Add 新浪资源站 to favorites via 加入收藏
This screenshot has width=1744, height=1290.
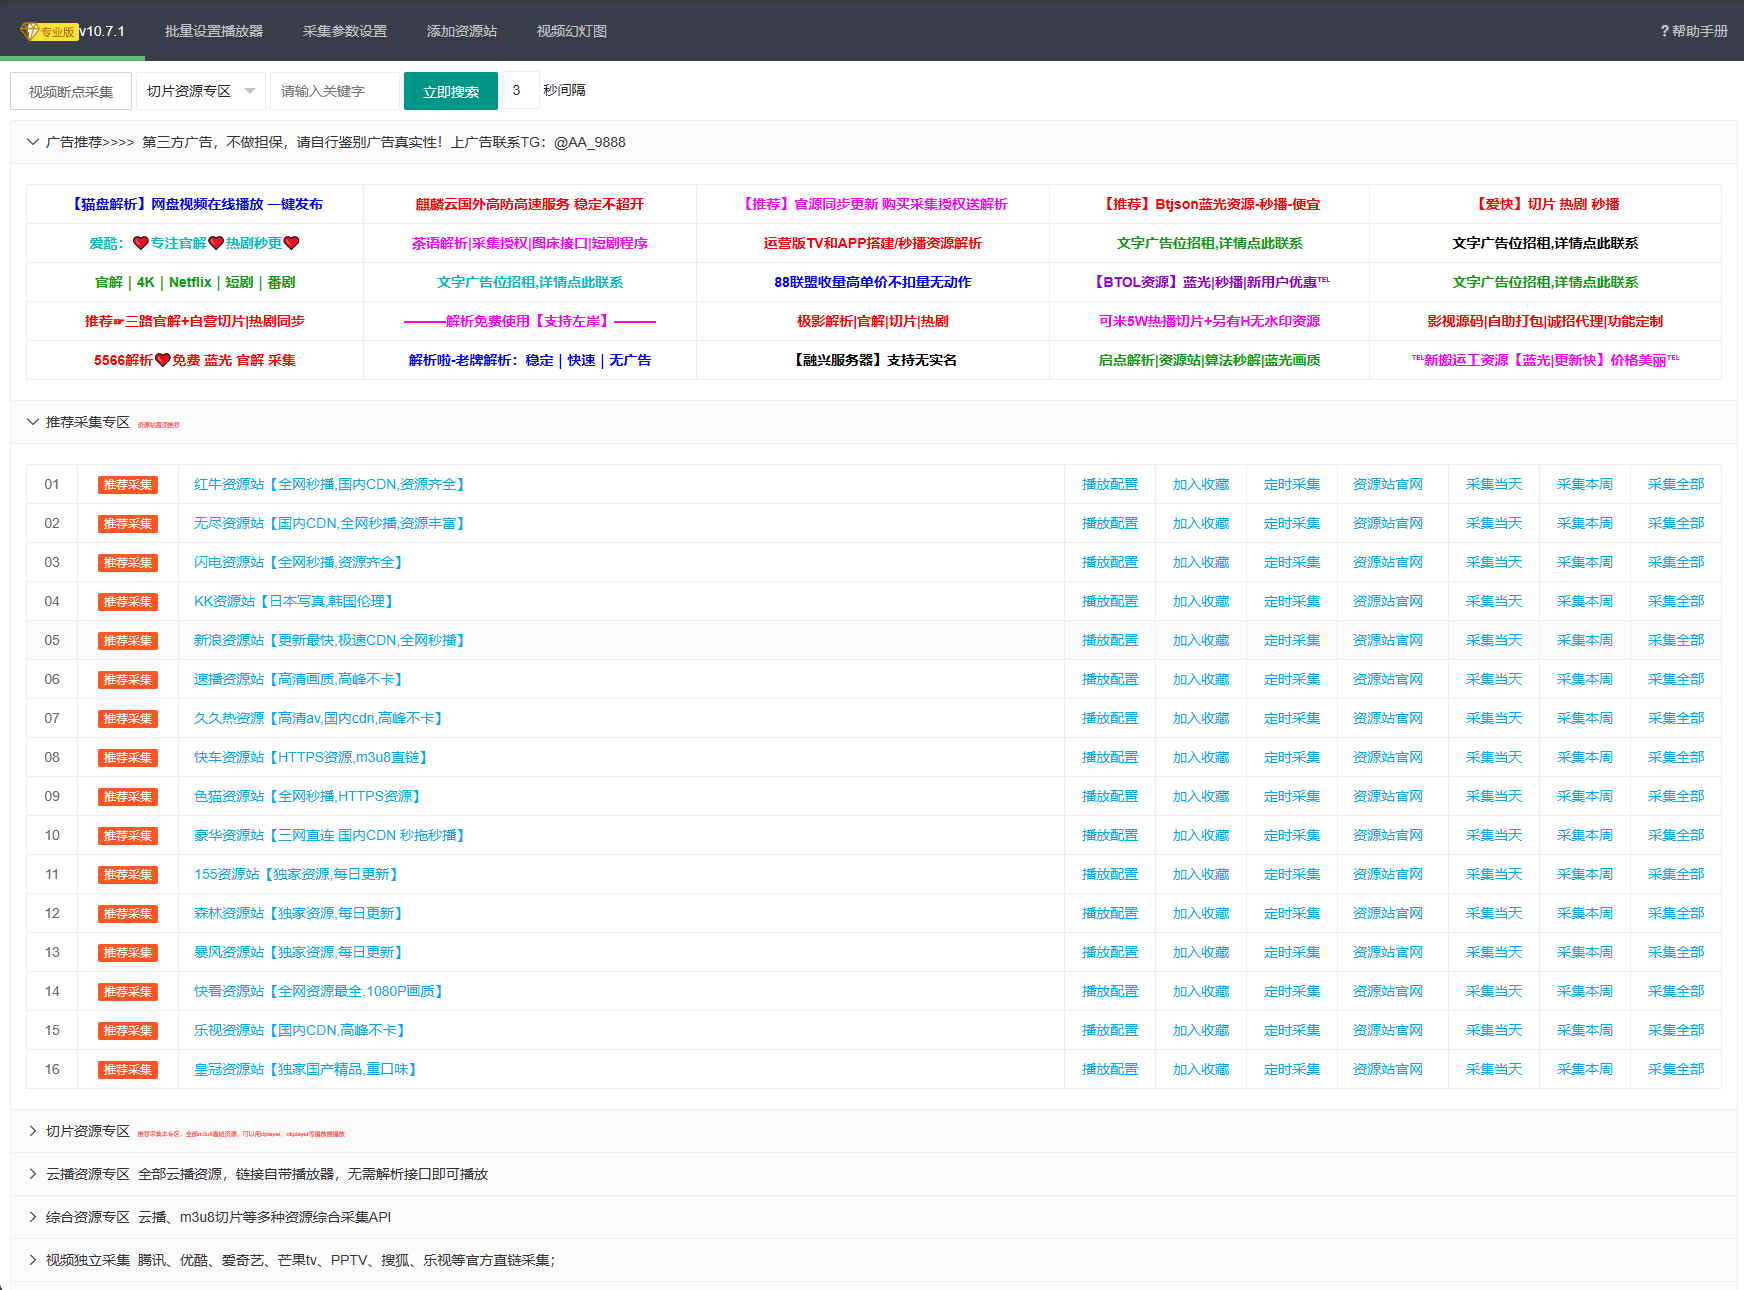pyautogui.click(x=1201, y=640)
